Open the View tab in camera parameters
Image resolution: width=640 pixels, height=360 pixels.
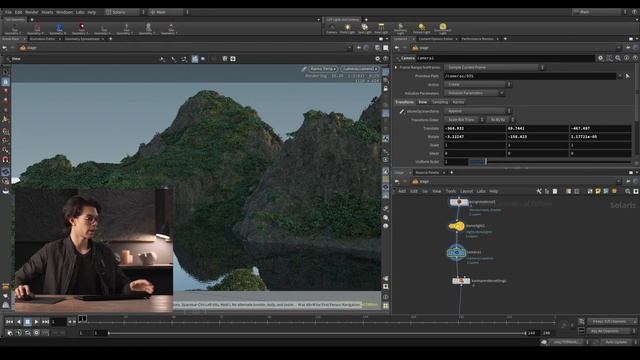coord(423,102)
